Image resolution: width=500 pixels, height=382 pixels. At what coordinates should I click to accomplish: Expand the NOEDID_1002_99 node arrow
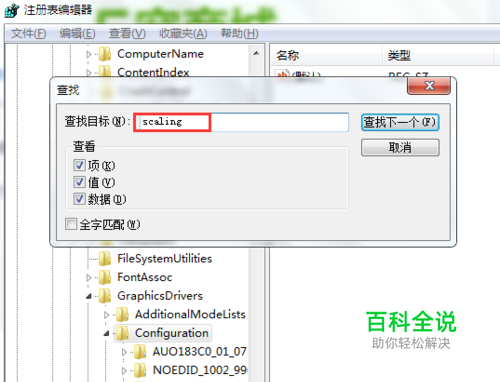coord(124,370)
